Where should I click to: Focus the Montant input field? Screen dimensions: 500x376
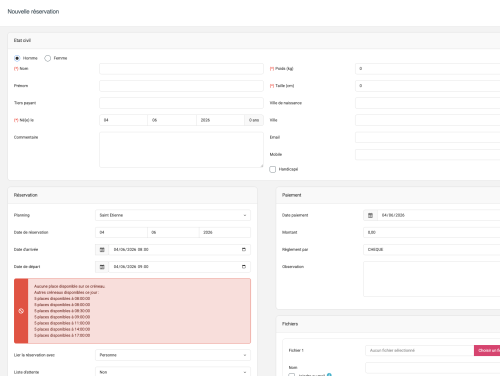pos(432,232)
